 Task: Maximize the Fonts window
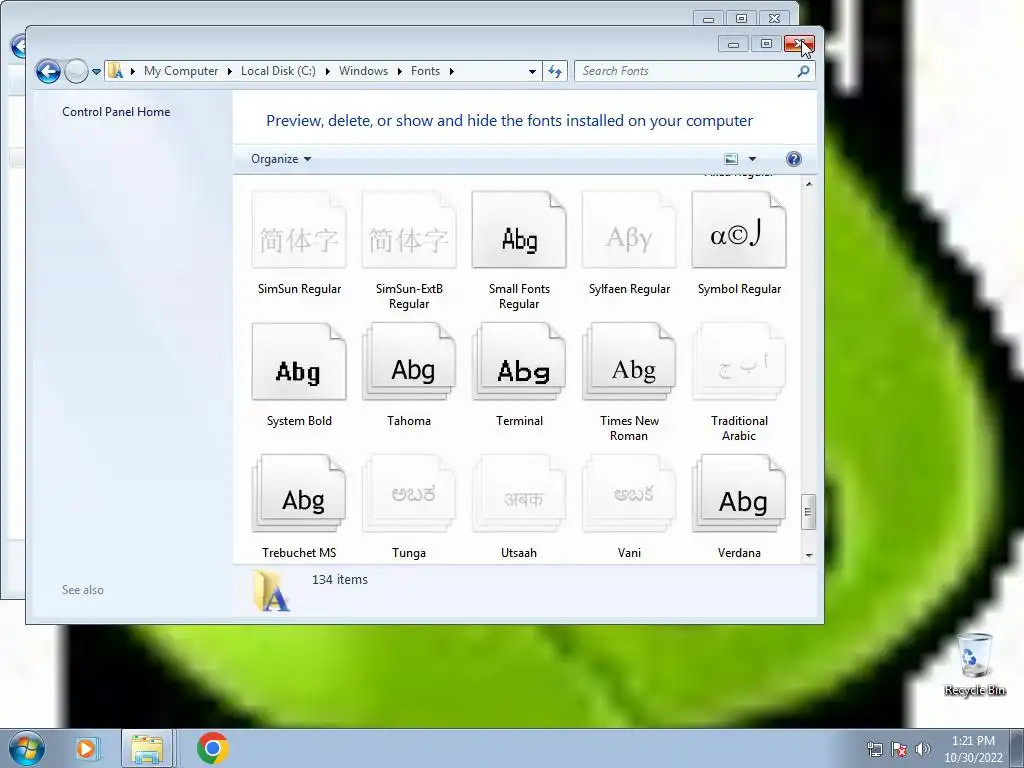pyautogui.click(x=766, y=44)
